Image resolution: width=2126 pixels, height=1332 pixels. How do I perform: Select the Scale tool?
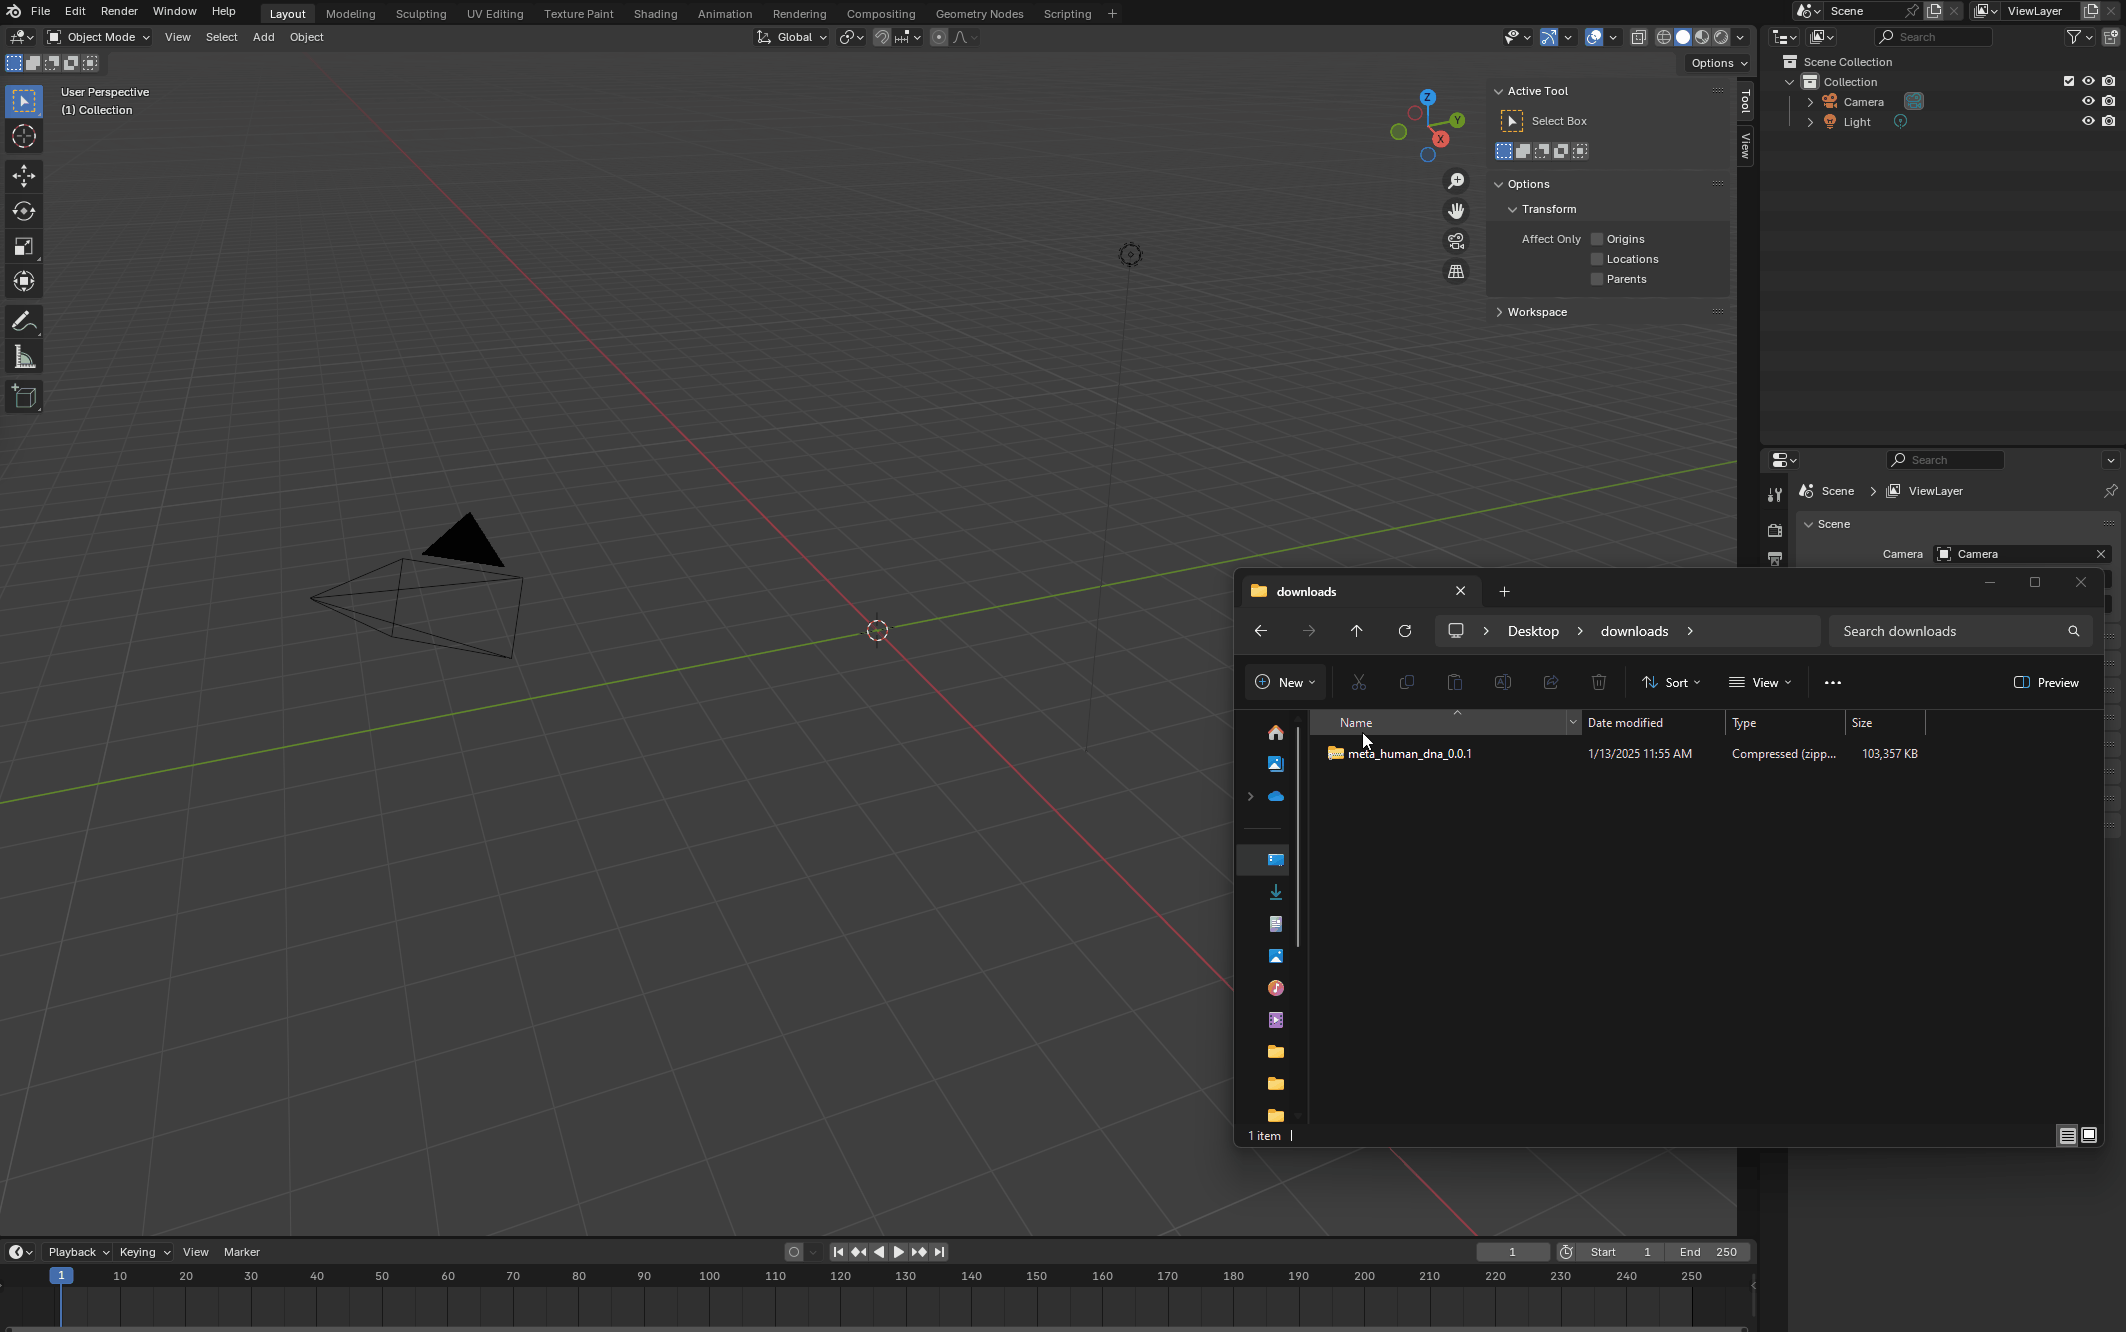pos(24,246)
